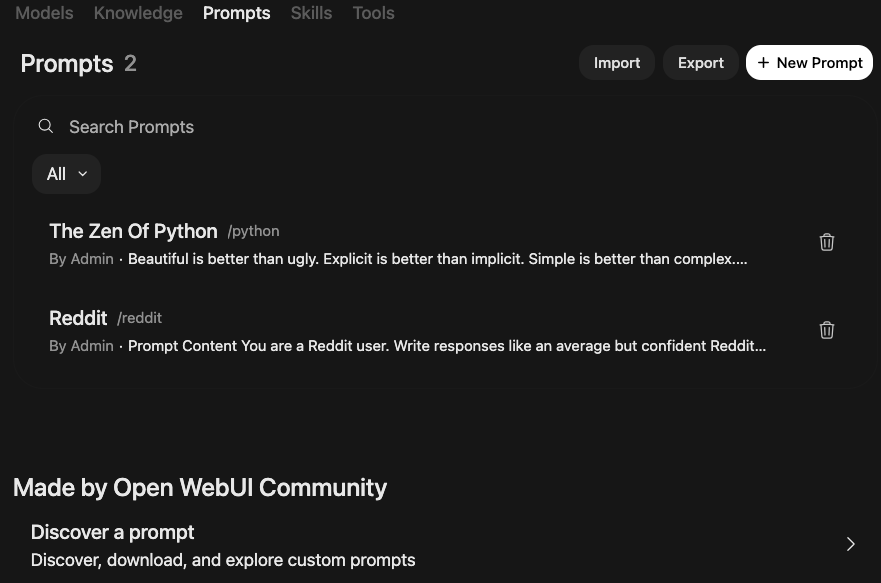Click the Import button
881x583 pixels.
pos(616,62)
